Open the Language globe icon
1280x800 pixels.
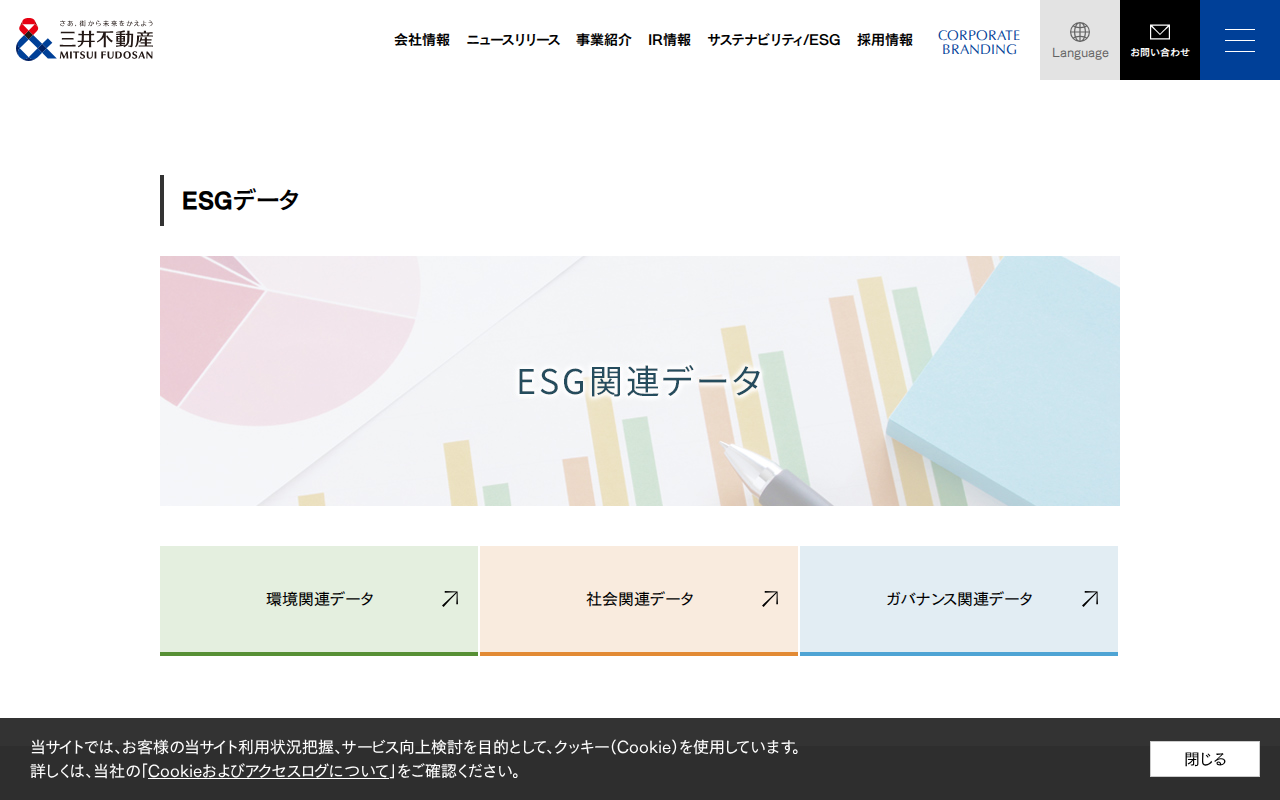[x=1080, y=32]
